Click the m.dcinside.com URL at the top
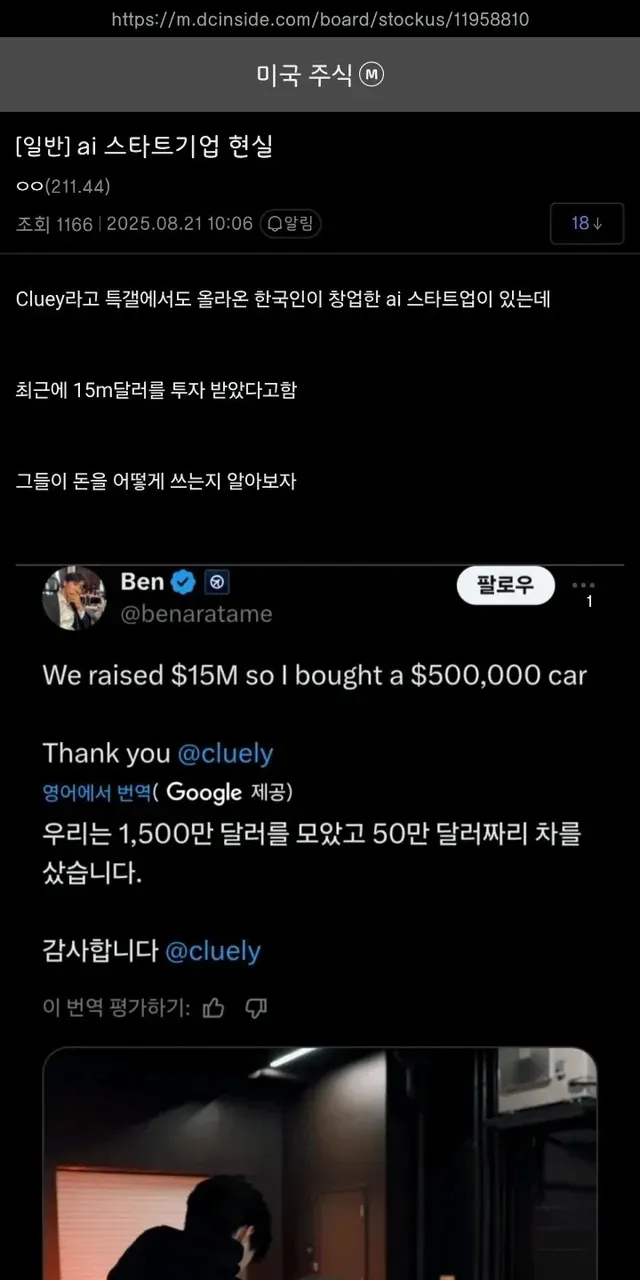Viewport: 640px width, 1280px height. (320, 19)
